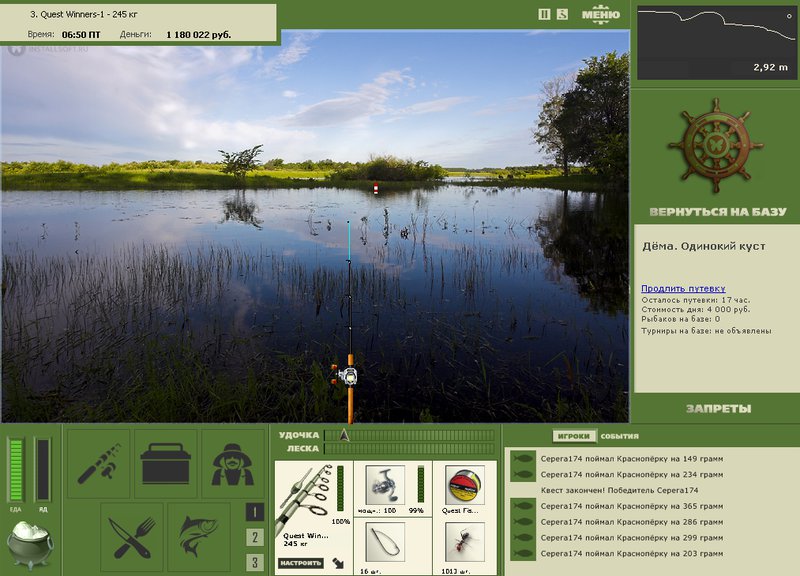Open the fisherman profile icon
Viewport: 800px width, 576px height.
[x=232, y=463]
